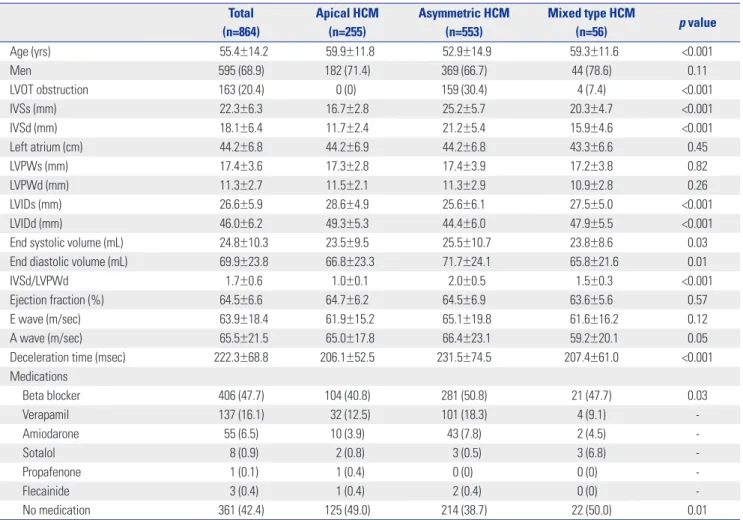743x520 pixels.
Task: Click Deceleration time total value 222.3±68.8
Action: coord(241,357)
